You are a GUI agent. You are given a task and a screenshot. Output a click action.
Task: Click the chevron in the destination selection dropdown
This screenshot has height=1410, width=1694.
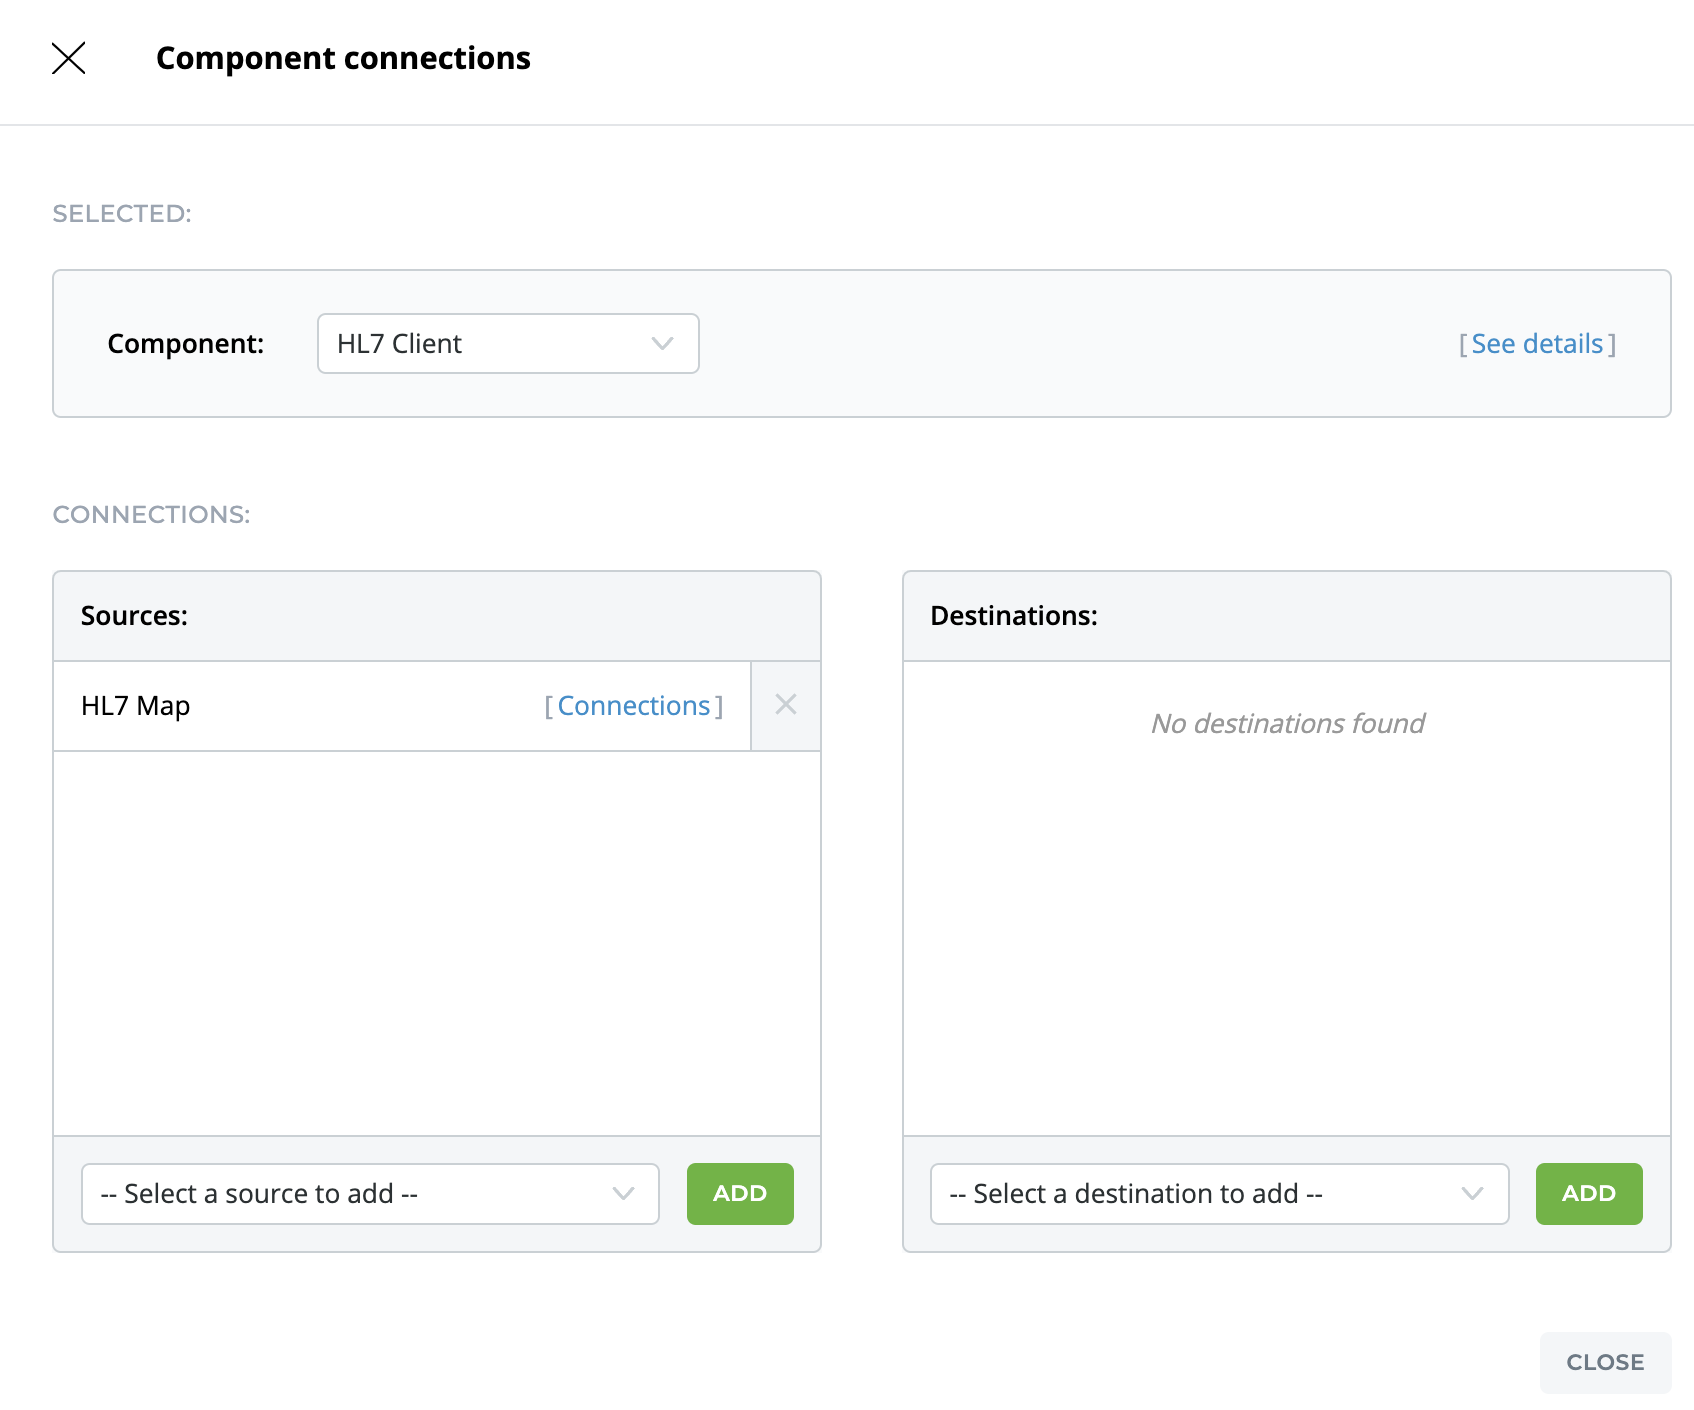pyautogui.click(x=1472, y=1193)
